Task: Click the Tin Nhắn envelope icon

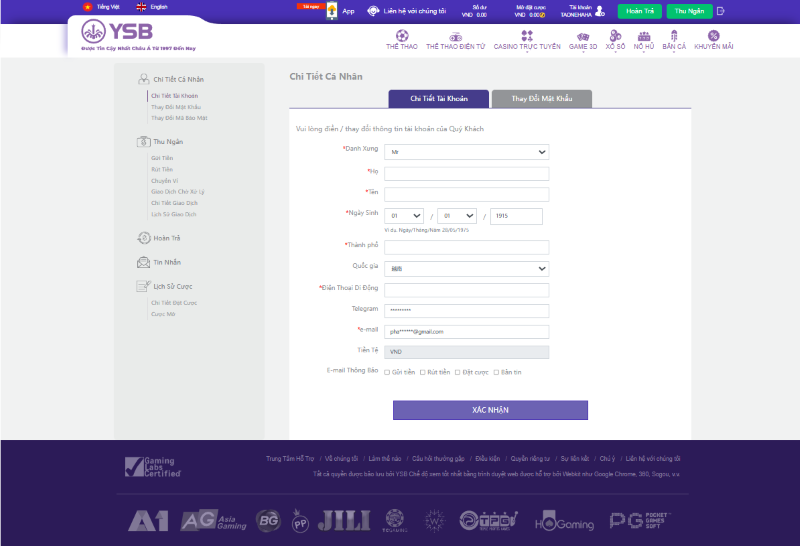Action: coord(144,262)
